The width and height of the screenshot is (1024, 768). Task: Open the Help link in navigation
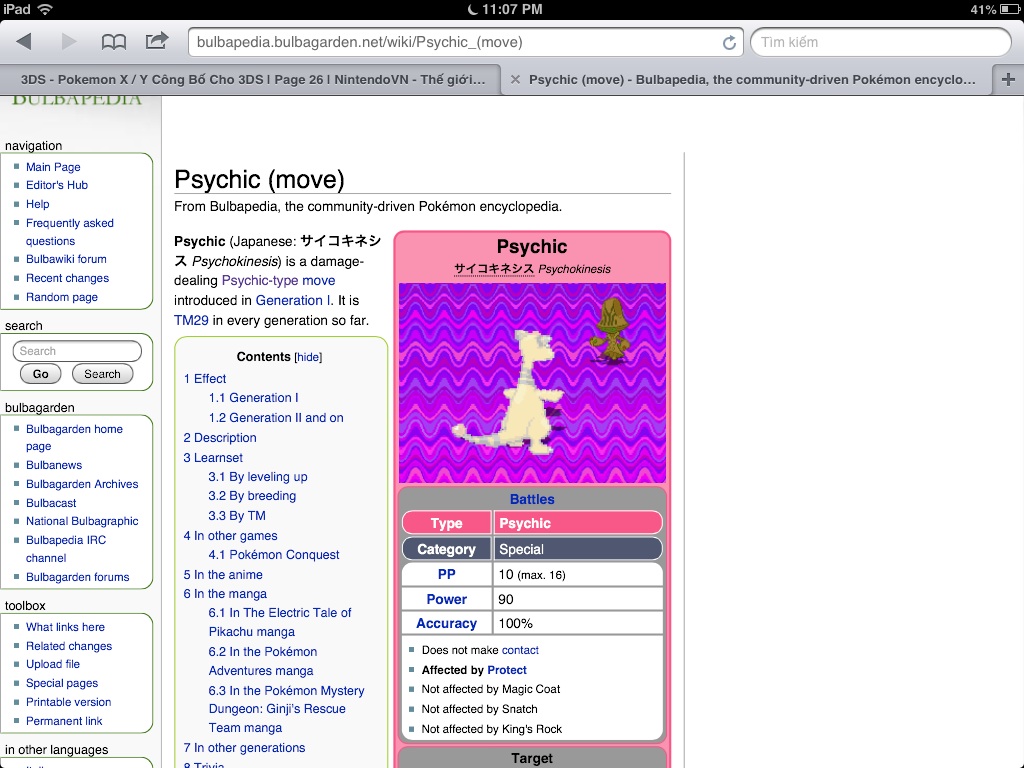point(37,204)
